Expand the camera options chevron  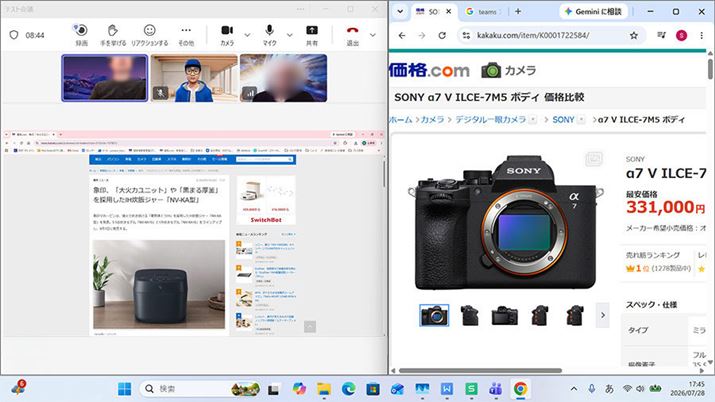[247, 35]
